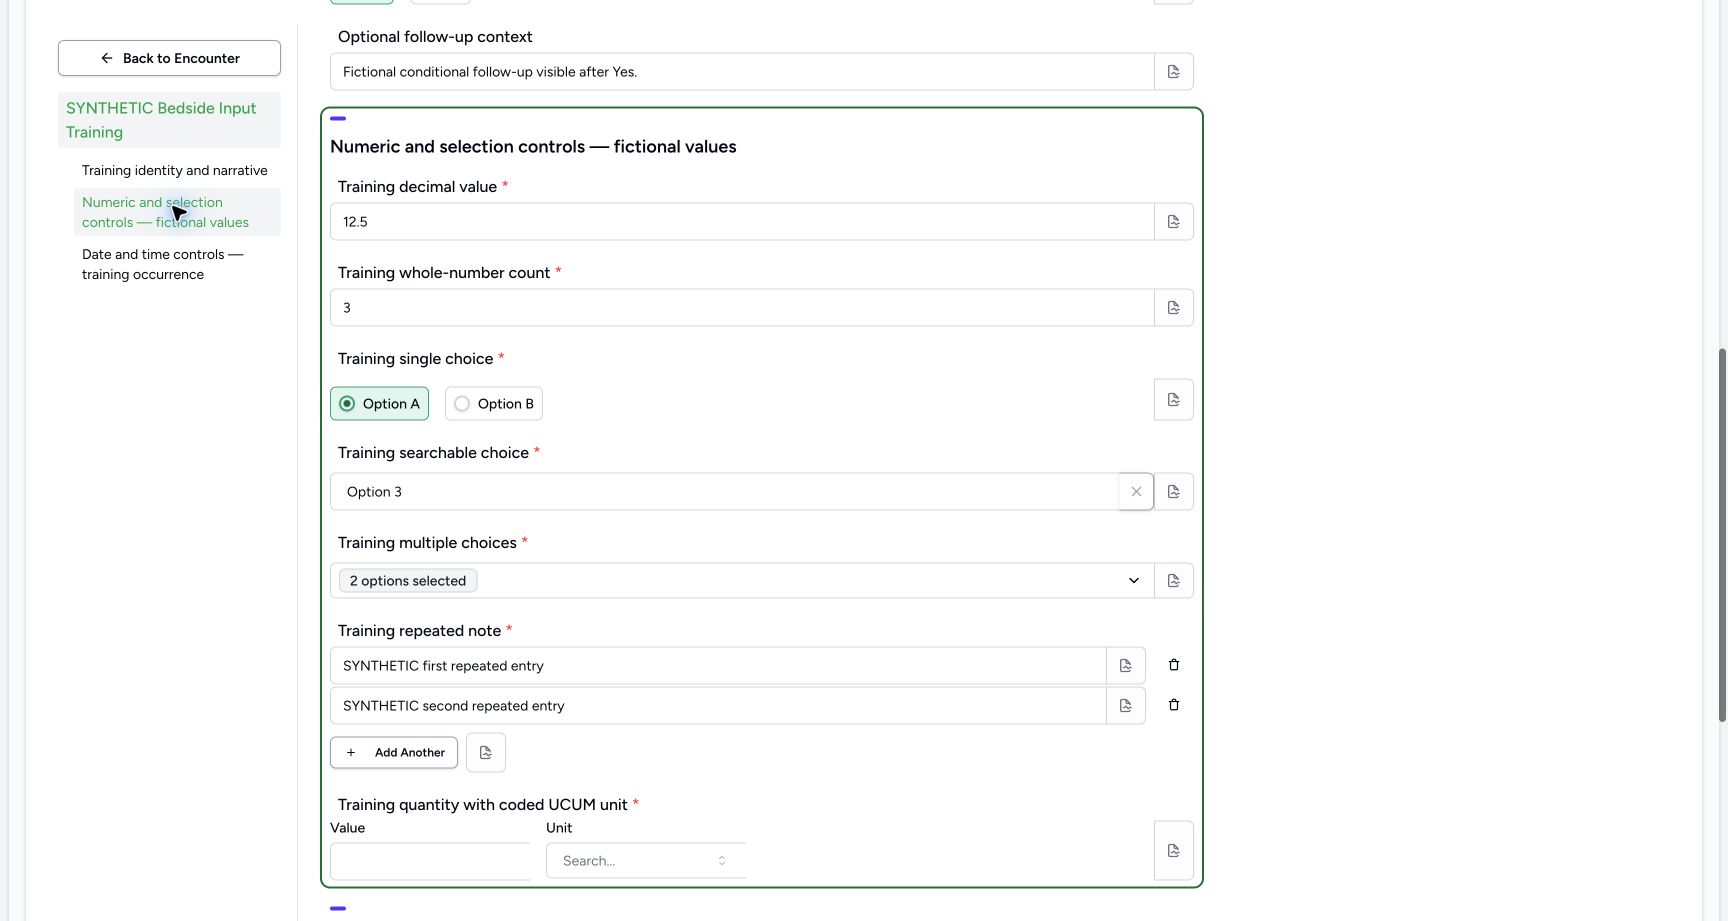Click into the SYNTHETIC first repeated entry field
Screen dimensions: 1728x921
718,666
